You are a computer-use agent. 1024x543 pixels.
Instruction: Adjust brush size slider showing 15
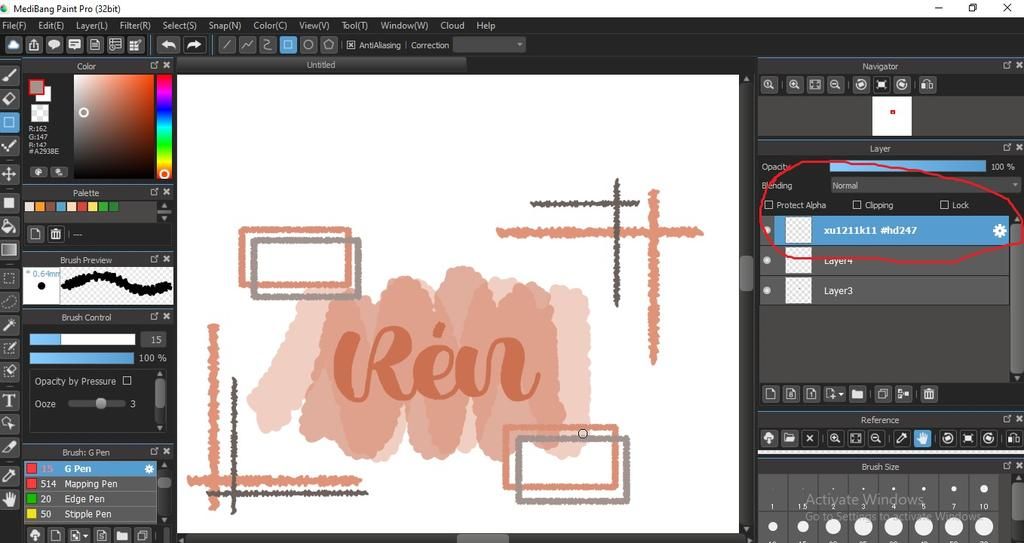coord(82,339)
